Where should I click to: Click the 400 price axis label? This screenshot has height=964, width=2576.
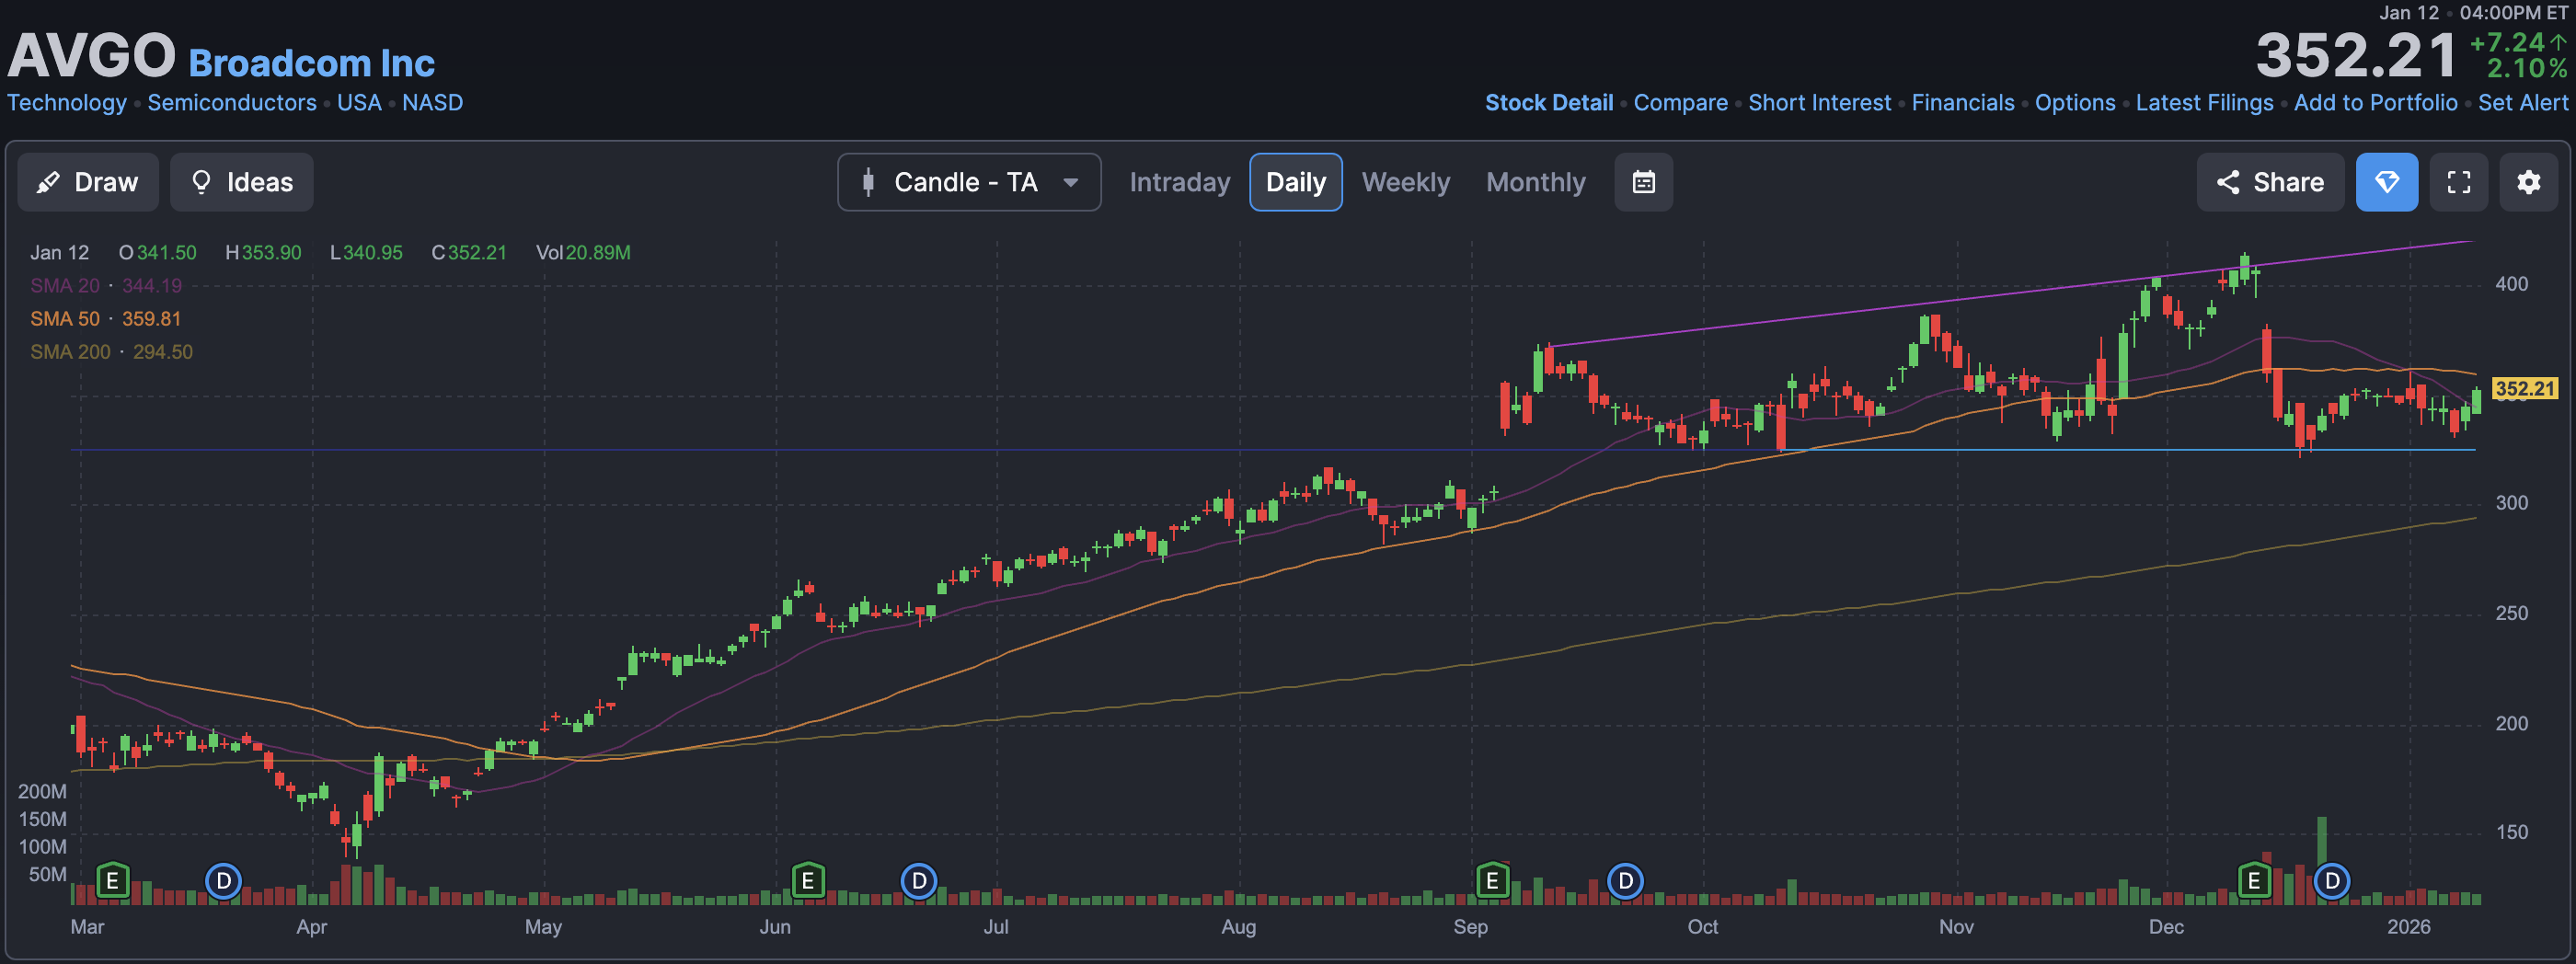(2511, 284)
